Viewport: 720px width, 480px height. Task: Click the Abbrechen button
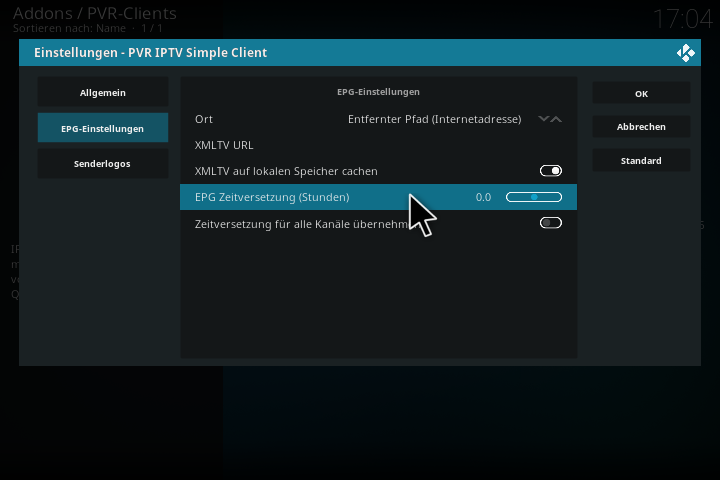[x=641, y=127]
